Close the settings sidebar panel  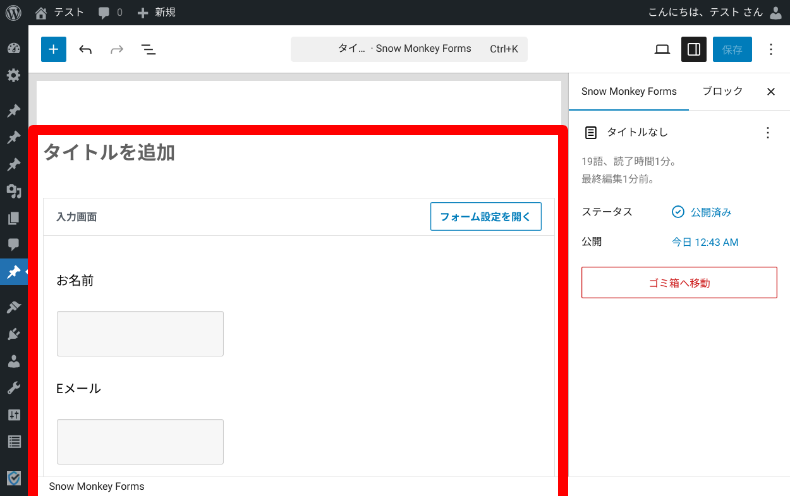pyautogui.click(x=771, y=92)
